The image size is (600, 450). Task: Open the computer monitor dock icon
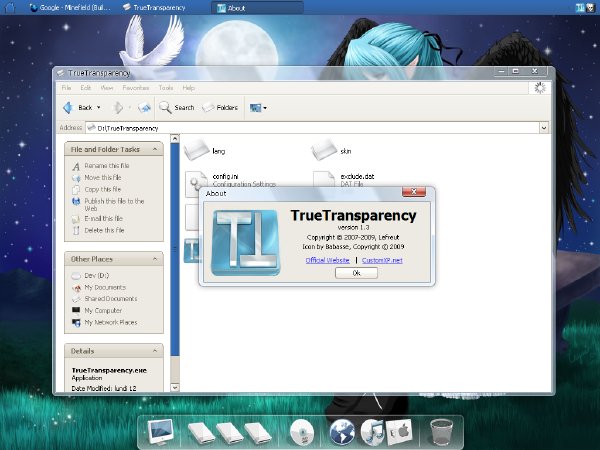160,432
